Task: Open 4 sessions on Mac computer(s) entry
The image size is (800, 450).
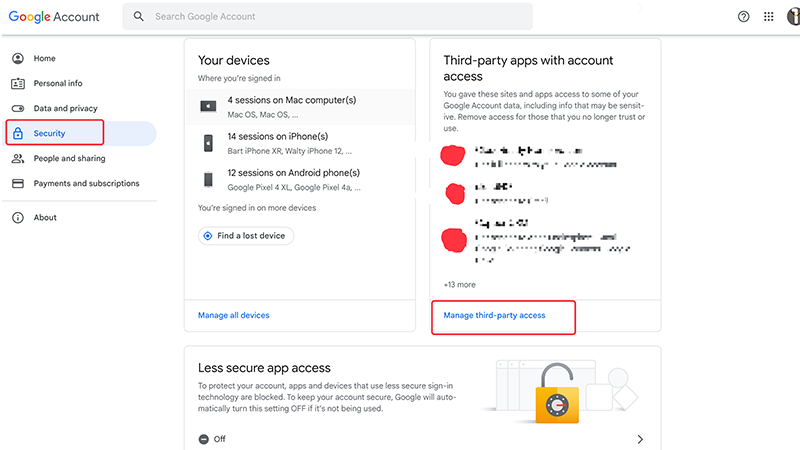Action: click(x=300, y=107)
